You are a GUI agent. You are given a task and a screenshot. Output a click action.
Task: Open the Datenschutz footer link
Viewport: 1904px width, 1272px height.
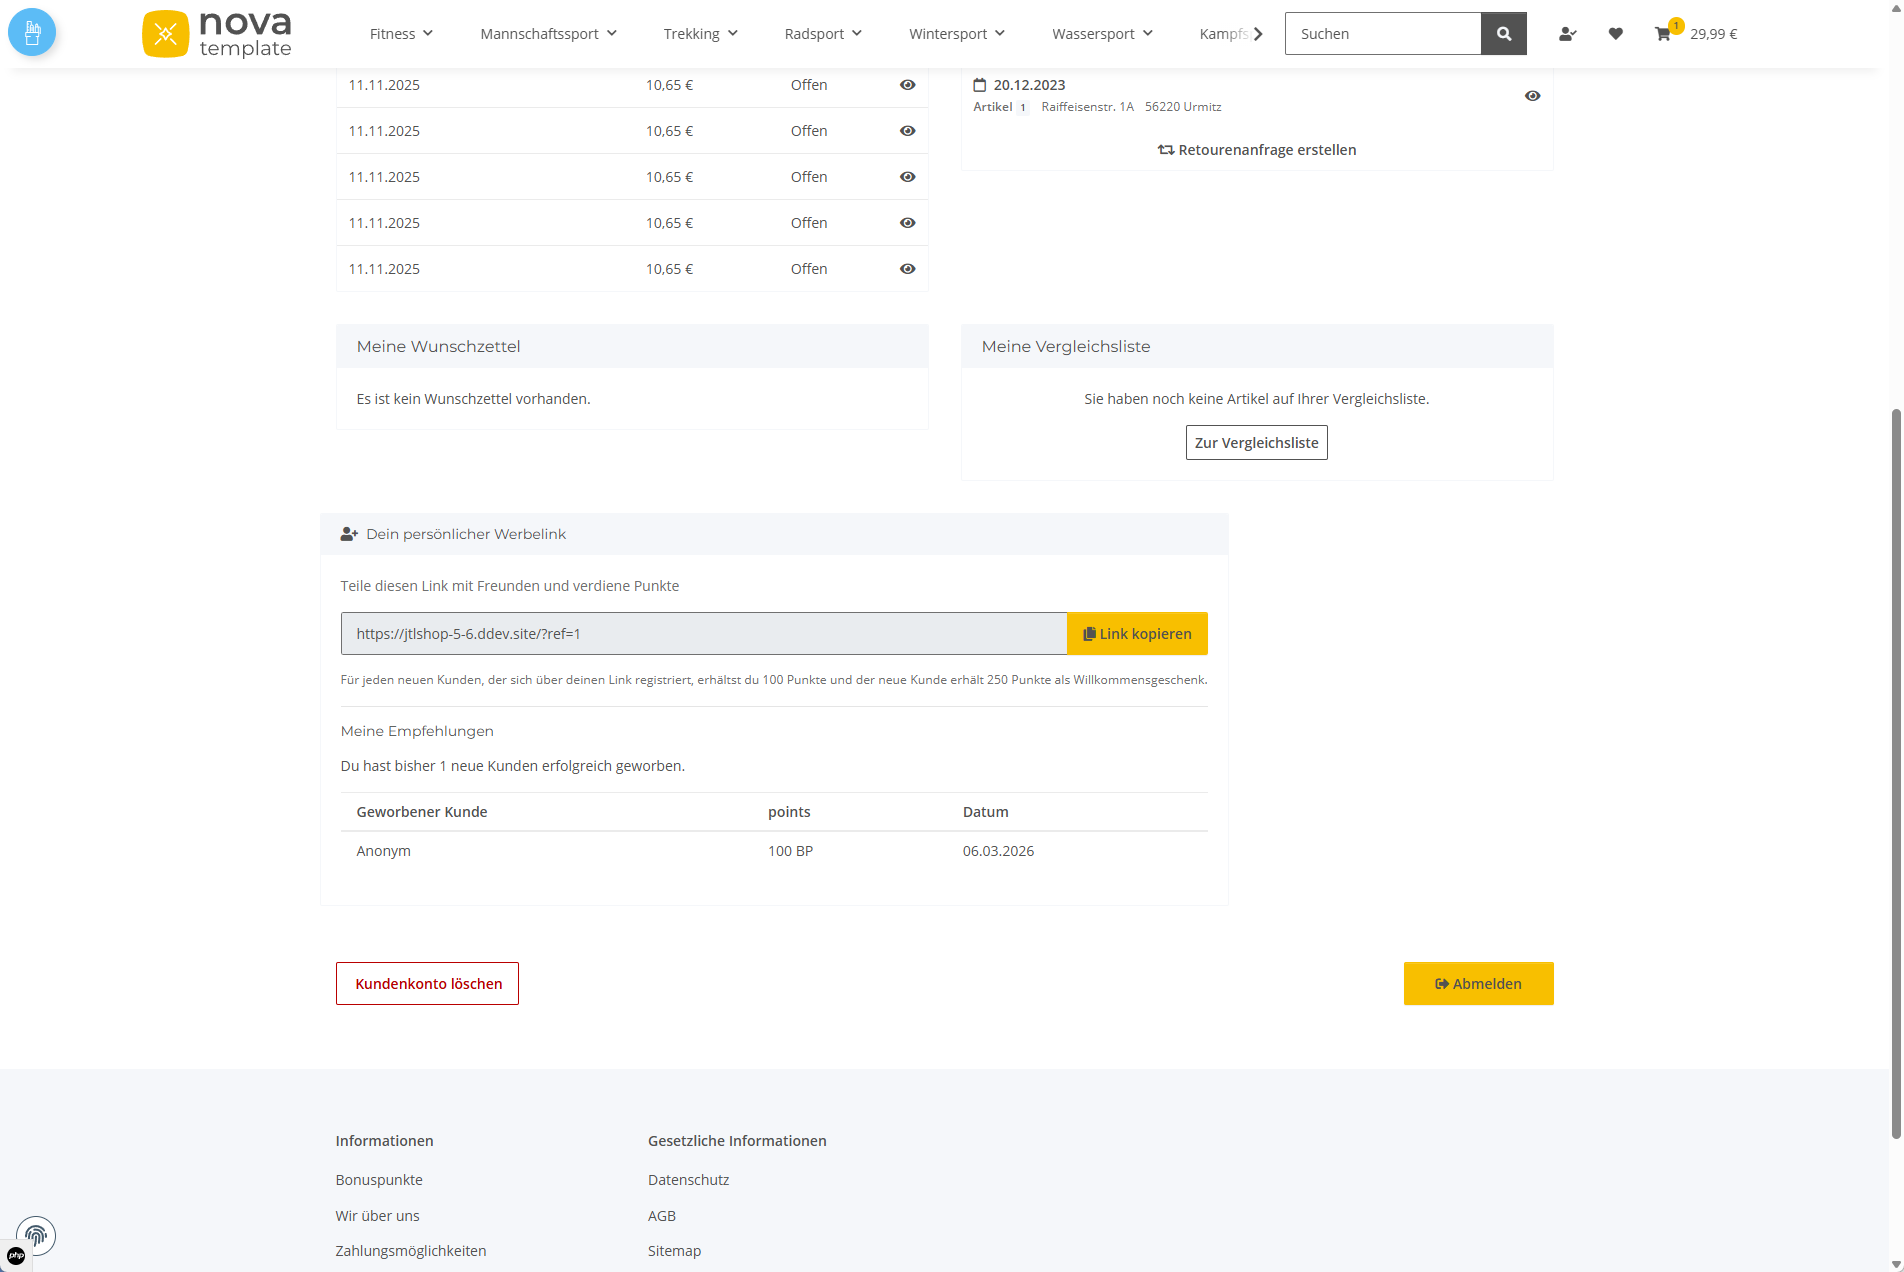click(688, 1179)
